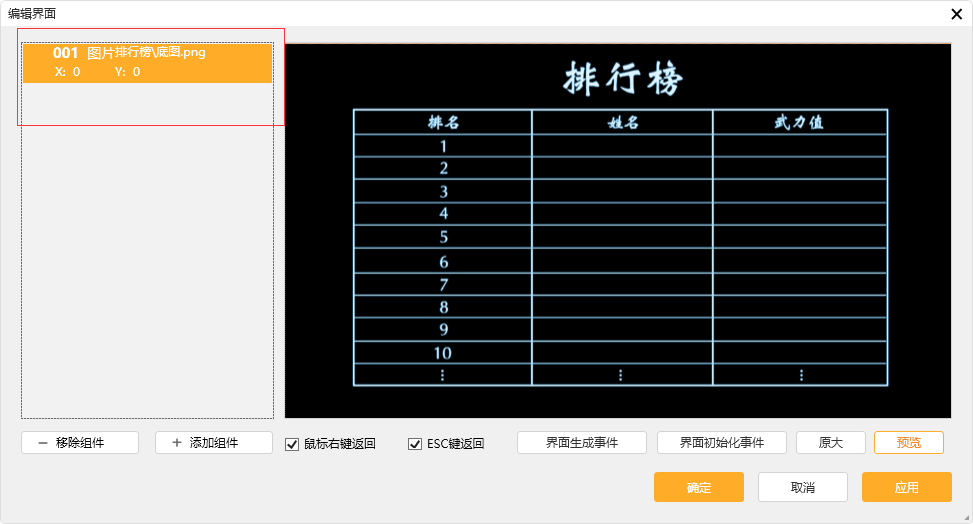Apply changes with the 应用 button
The height and width of the screenshot is (524, 973).
click(906, 487)
